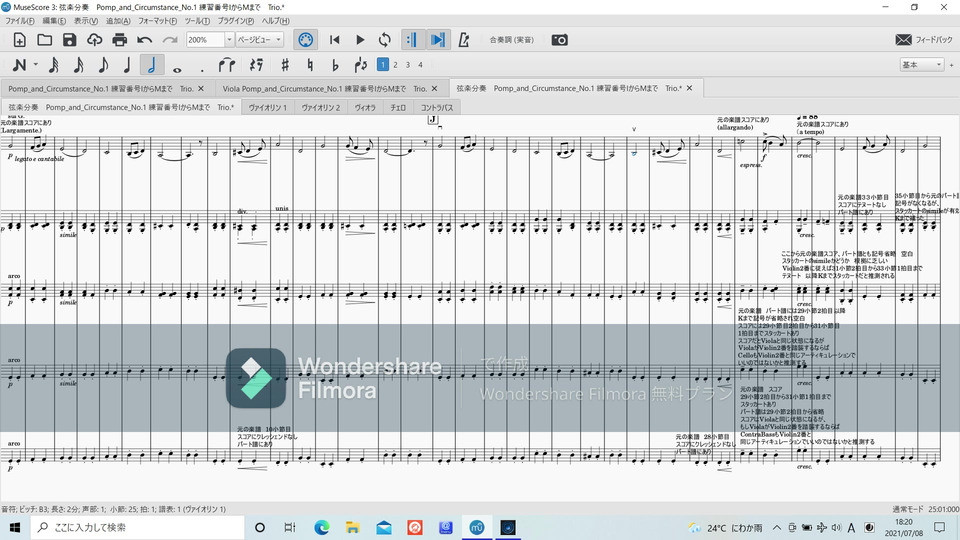Open the チェロ part tab
Viewport: 960px width, 540px height.
pos(398,108)
